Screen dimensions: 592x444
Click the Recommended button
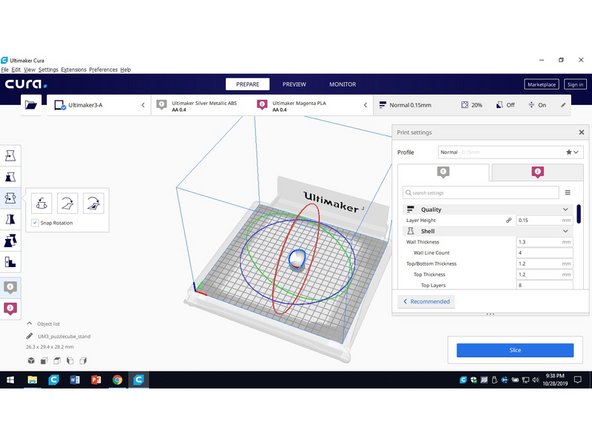coord(427,301)
